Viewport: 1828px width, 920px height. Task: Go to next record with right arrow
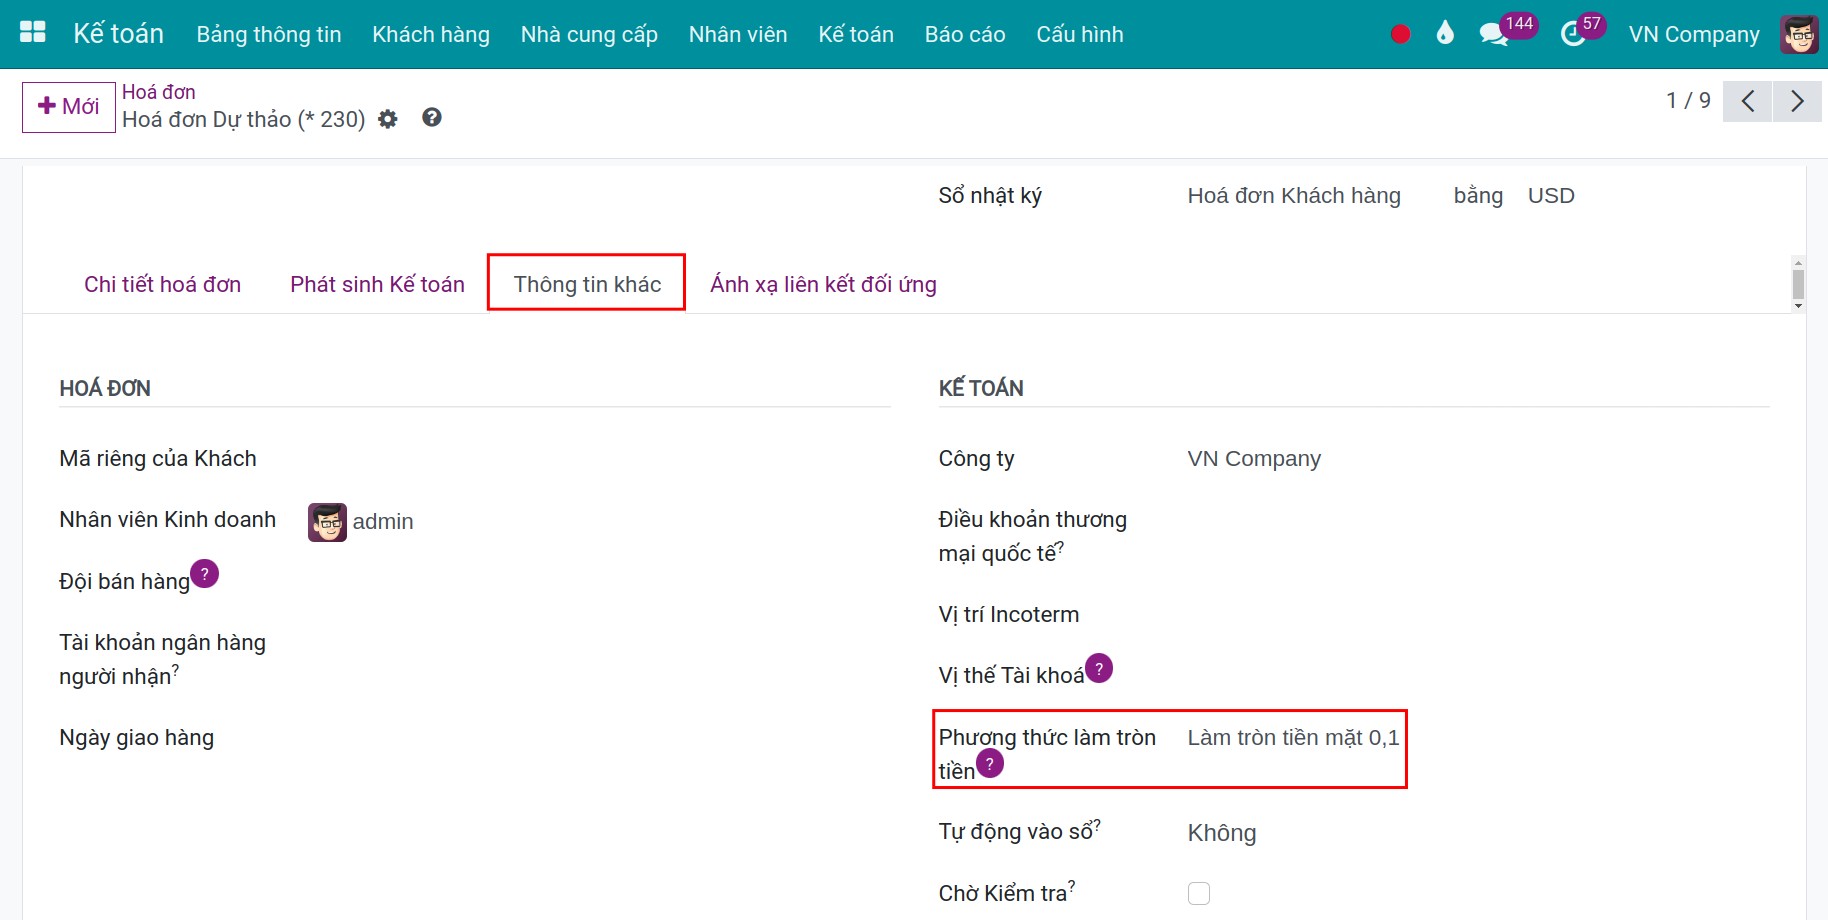click(x=1797, y=101)
